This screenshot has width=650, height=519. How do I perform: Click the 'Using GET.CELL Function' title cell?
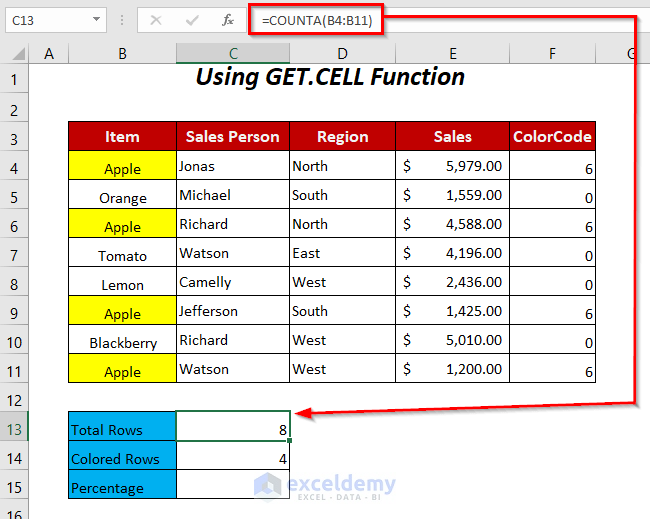(330, 77)
